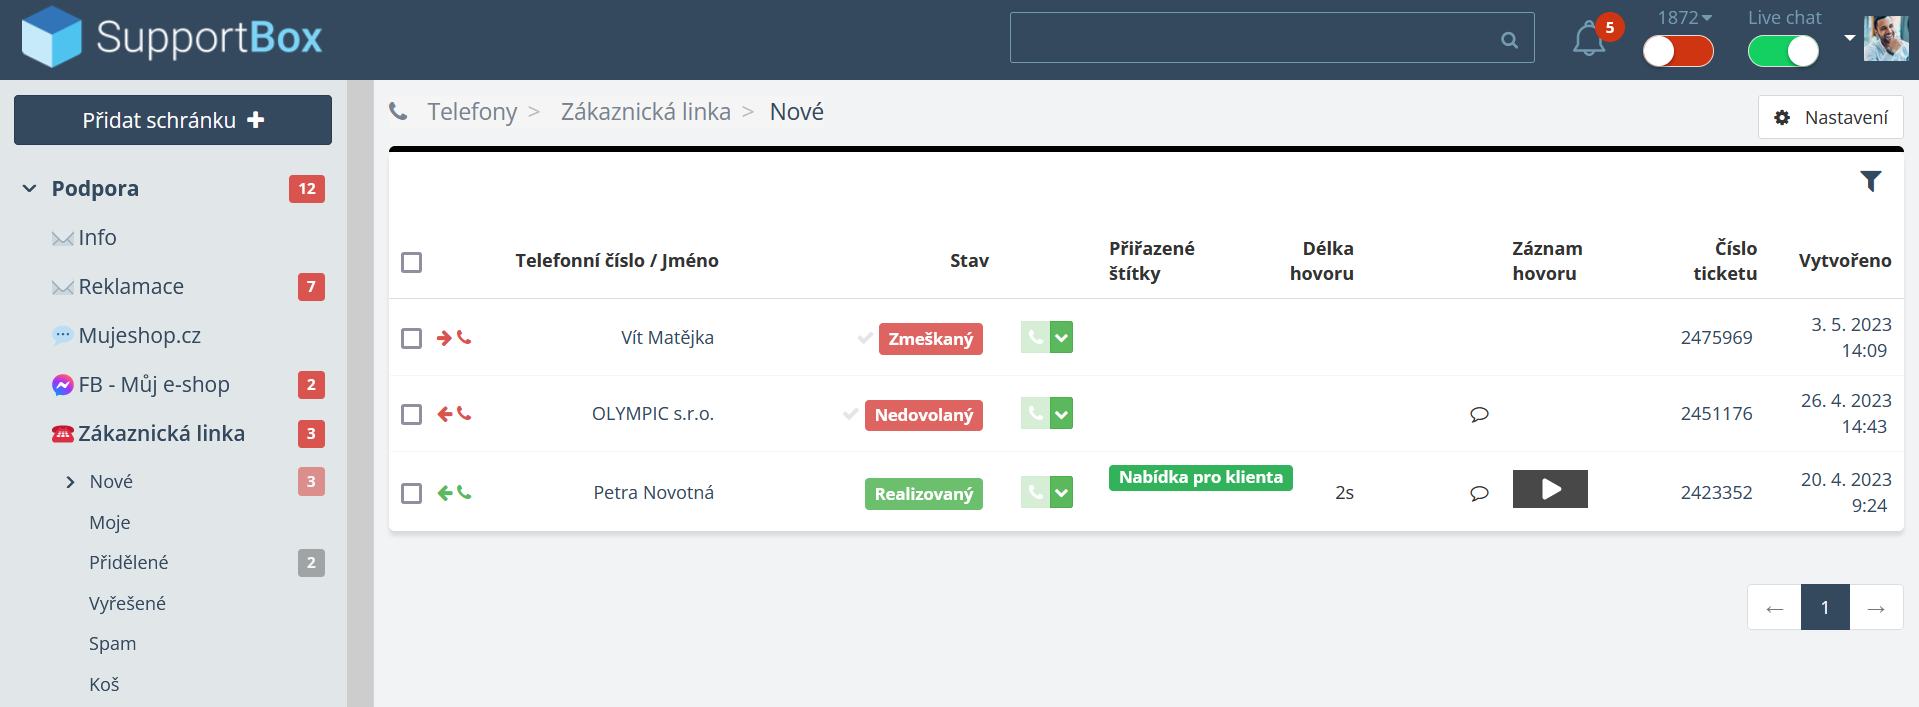The image size is (1919, 707).
Task: Go to the Zákaznická linka breadcrumb
Action: 646,111
